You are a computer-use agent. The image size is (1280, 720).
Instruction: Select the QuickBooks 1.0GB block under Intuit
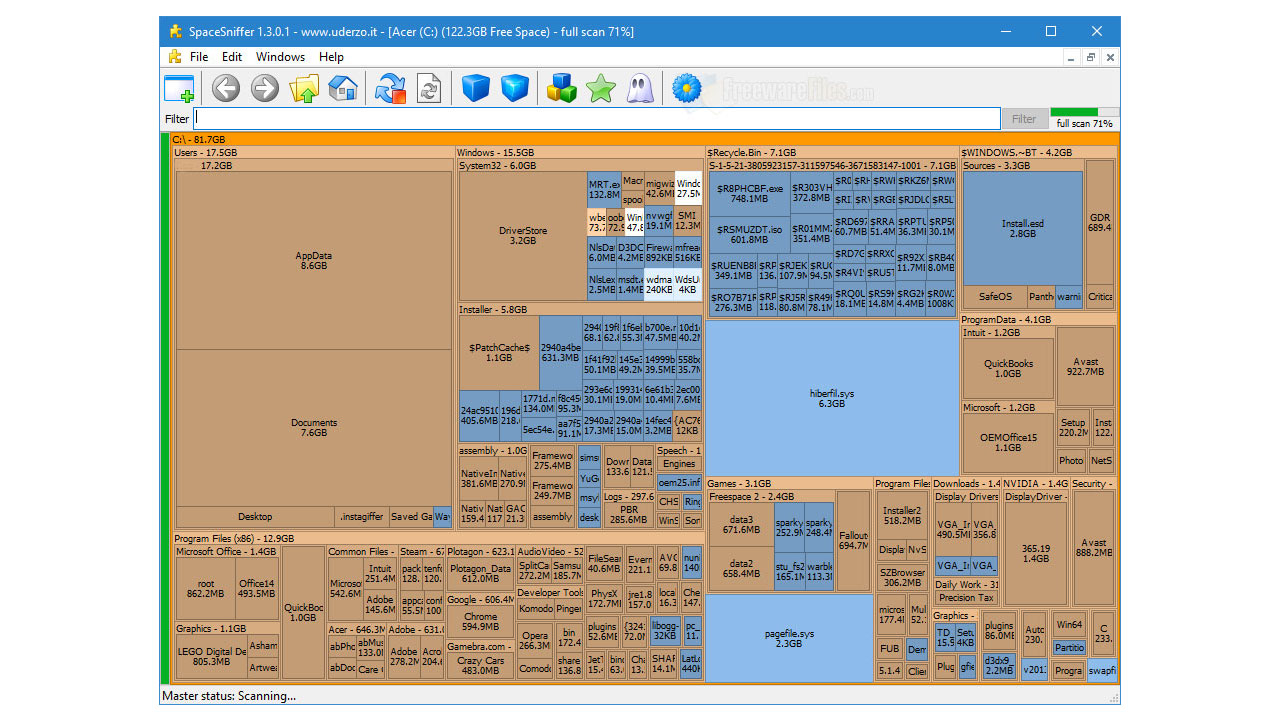click(x=1008, y=369)
